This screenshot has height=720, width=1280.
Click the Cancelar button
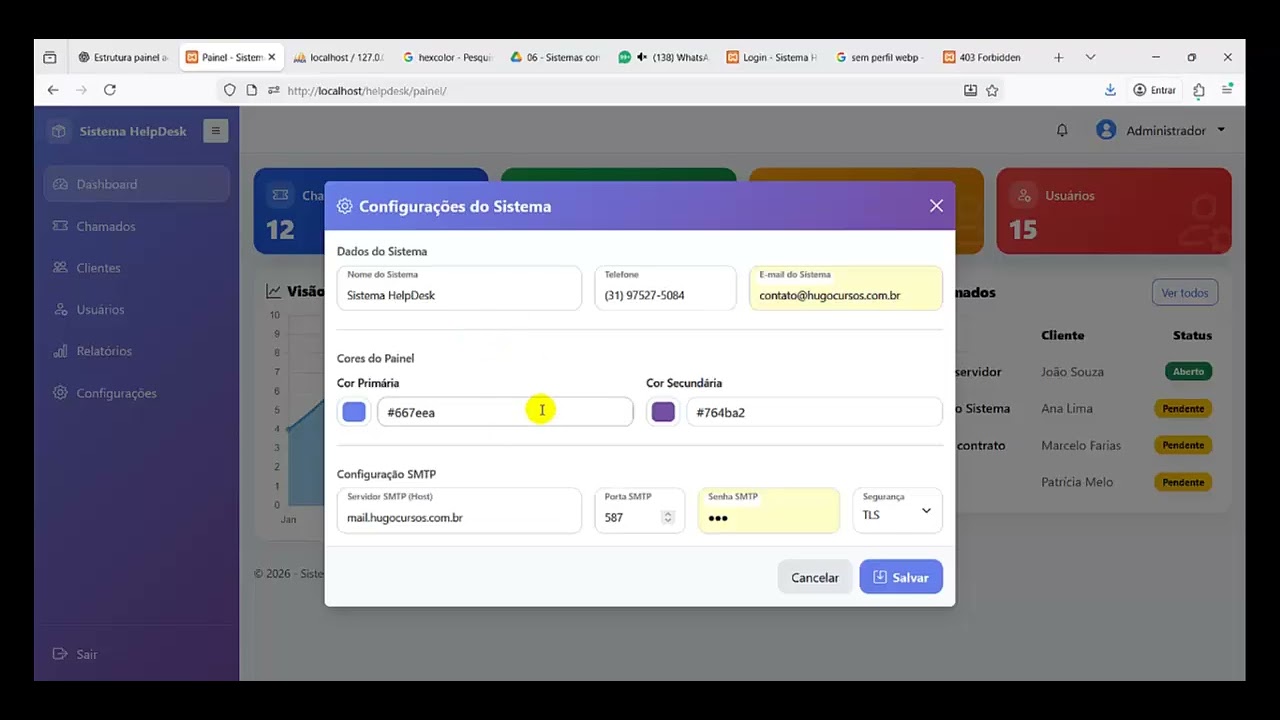815,577
